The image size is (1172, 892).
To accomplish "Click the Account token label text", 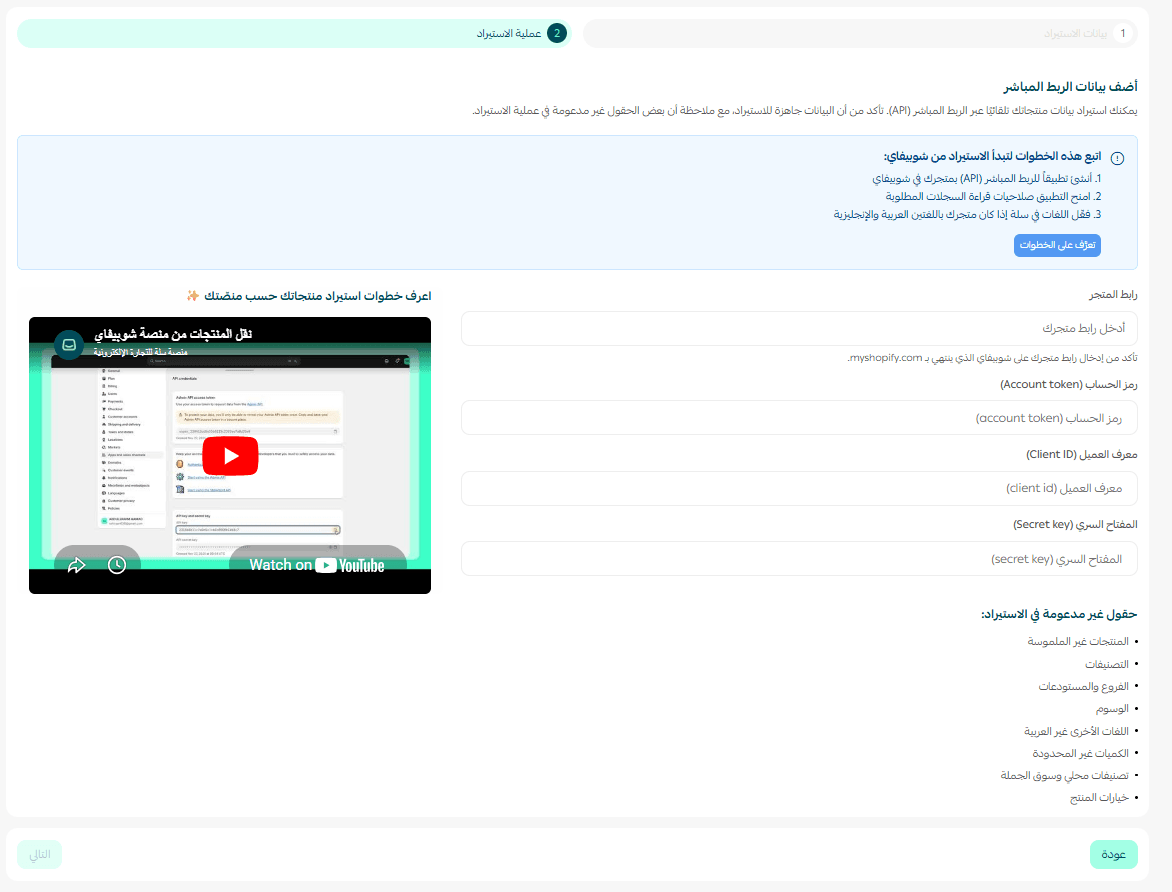I will [x=1069, y=384].
